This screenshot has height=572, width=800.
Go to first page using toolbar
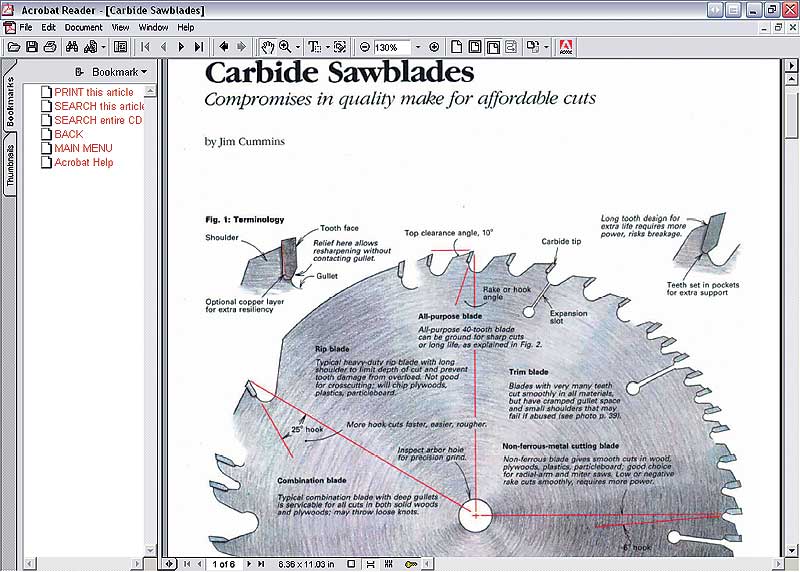pos(145,47)
